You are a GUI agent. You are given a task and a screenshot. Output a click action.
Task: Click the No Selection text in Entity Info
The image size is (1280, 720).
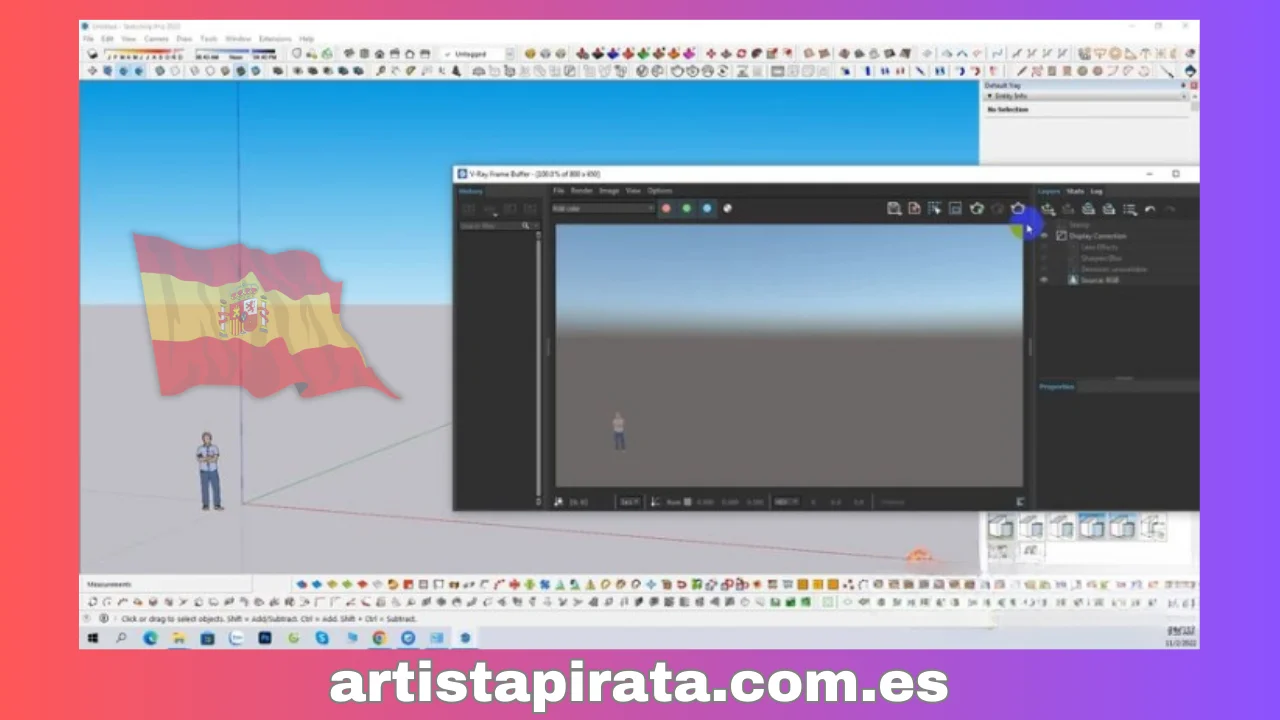coord(1008,109)
